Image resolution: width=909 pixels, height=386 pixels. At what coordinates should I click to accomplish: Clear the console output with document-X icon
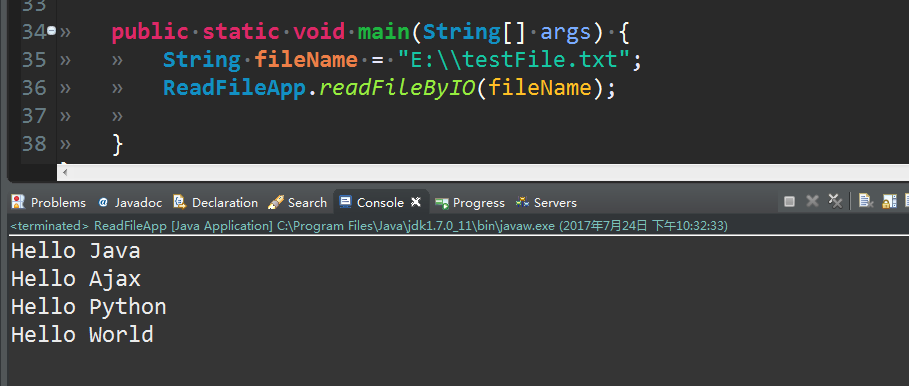(x=866, y=201)
